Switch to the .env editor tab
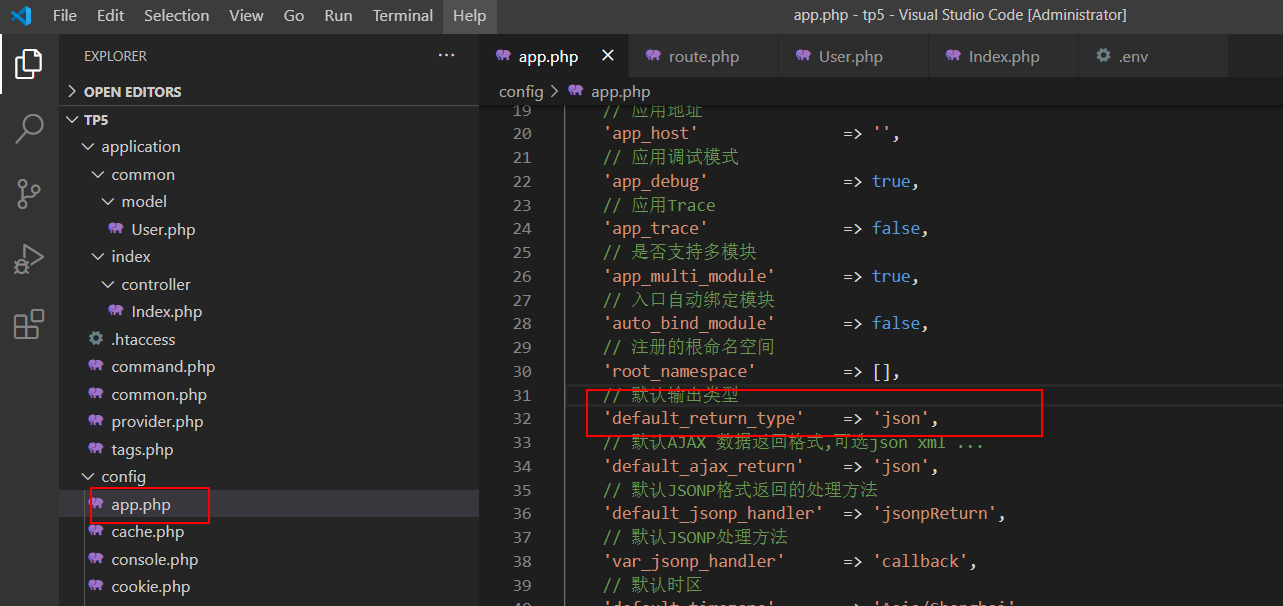The height and width of the screenshot is (606, 1283). 1154,56
